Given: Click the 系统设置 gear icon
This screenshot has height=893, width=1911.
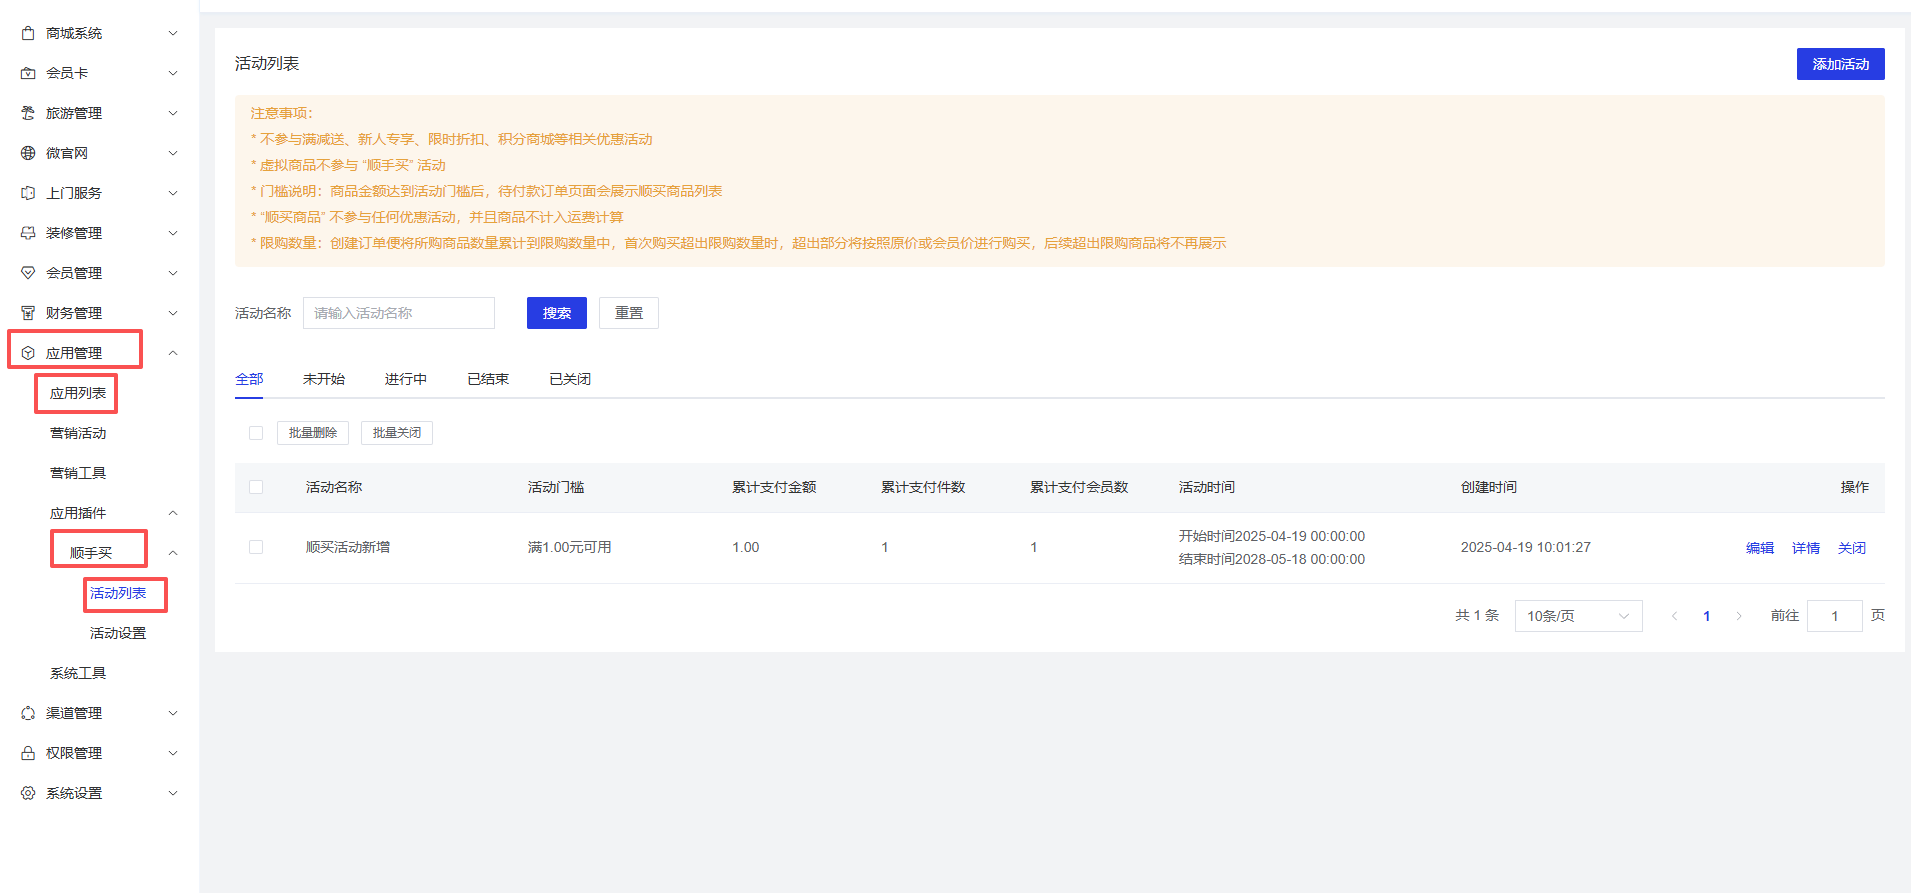Looking at the screenshot, I should (28, 793).
